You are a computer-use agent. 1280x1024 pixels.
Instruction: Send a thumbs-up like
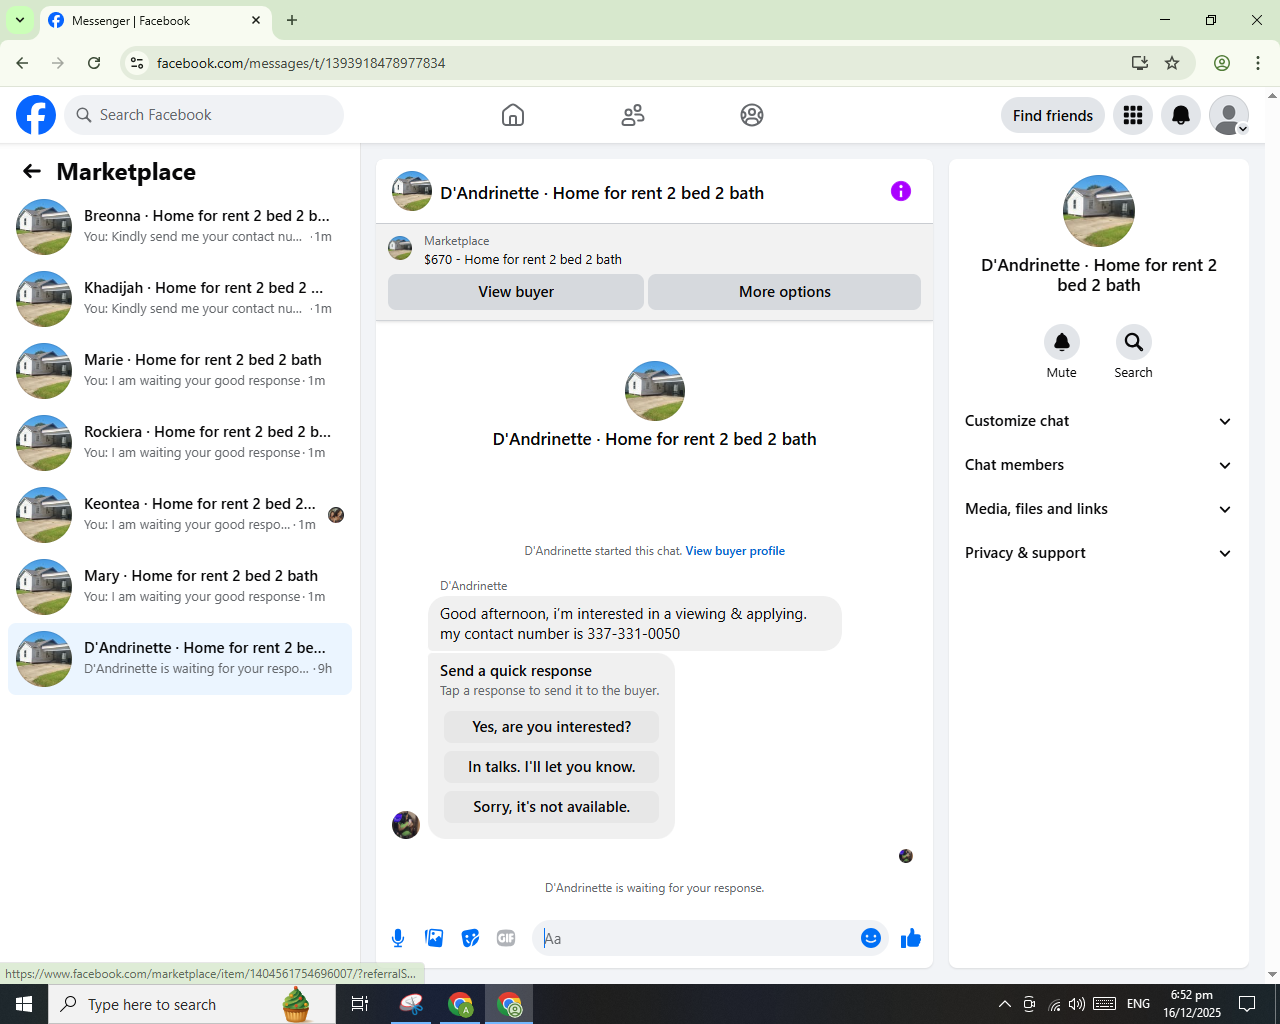911,938
